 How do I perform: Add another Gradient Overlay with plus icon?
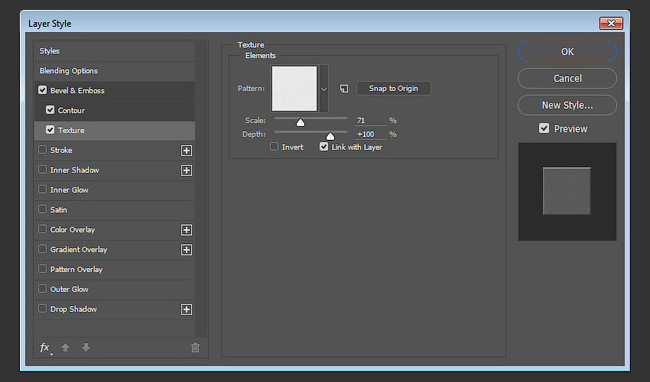187,250
